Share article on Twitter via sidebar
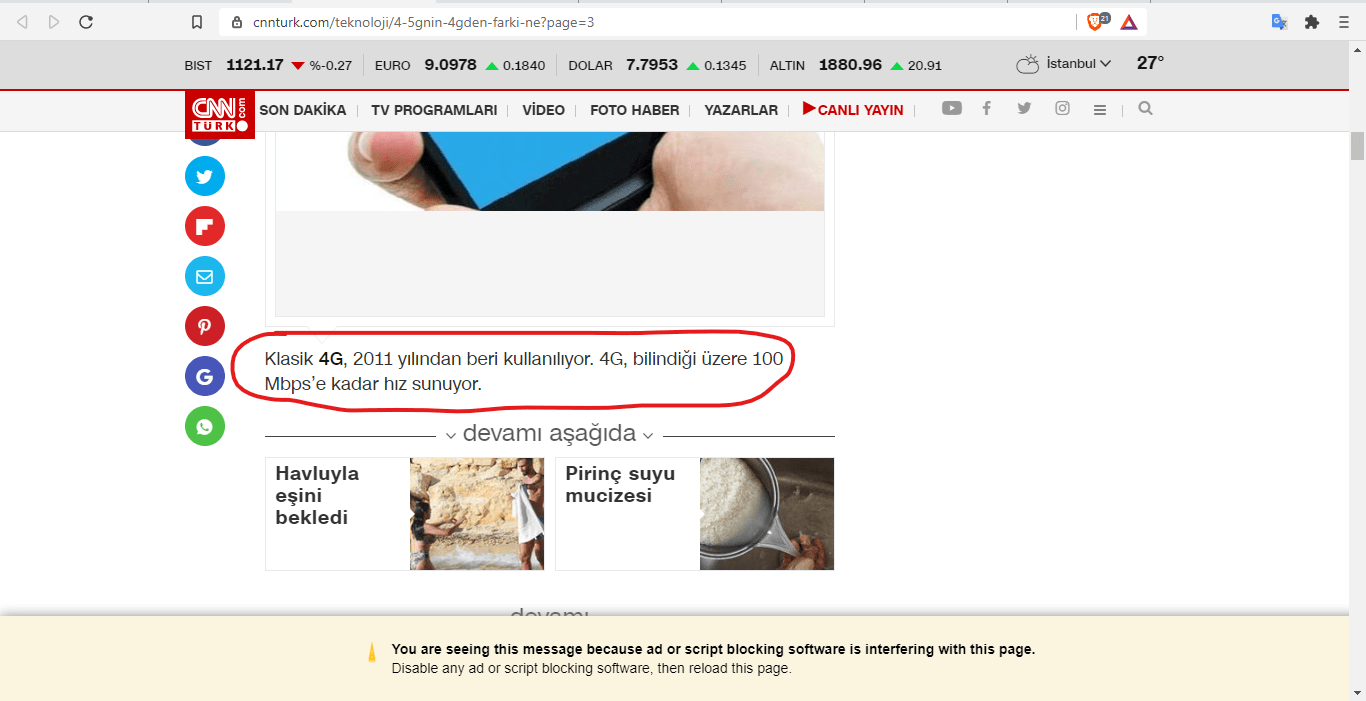Screen dimensions: 1366x701 point(205,176)
